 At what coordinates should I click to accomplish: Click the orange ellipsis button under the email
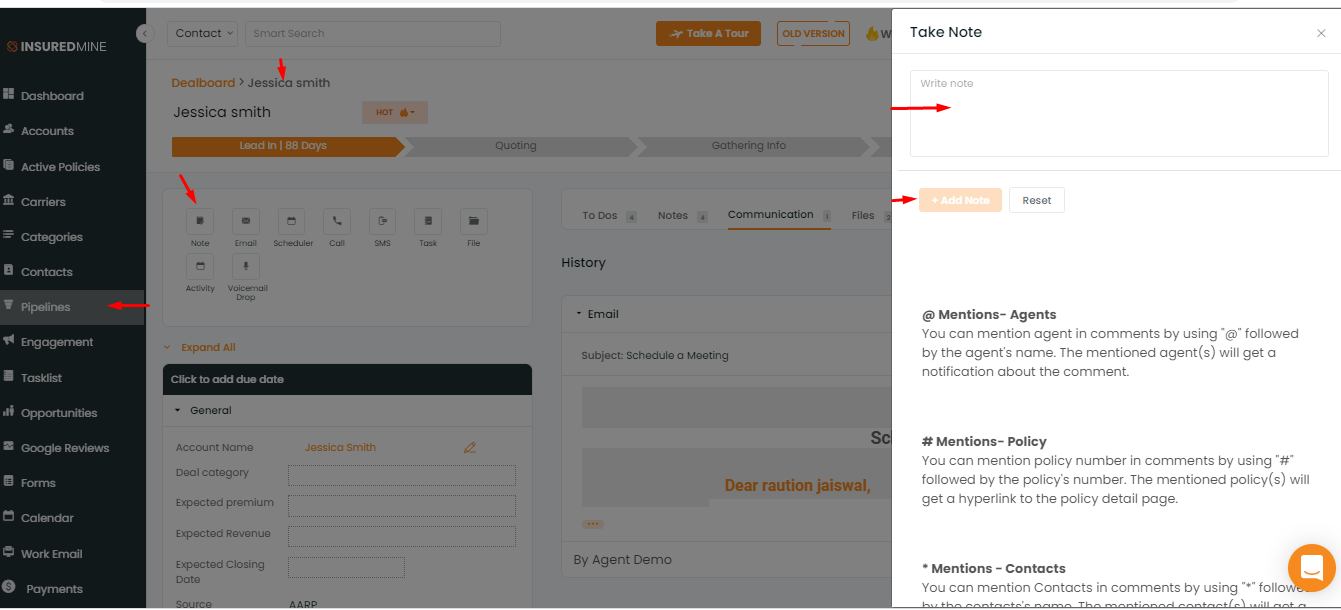pos(593,524)
